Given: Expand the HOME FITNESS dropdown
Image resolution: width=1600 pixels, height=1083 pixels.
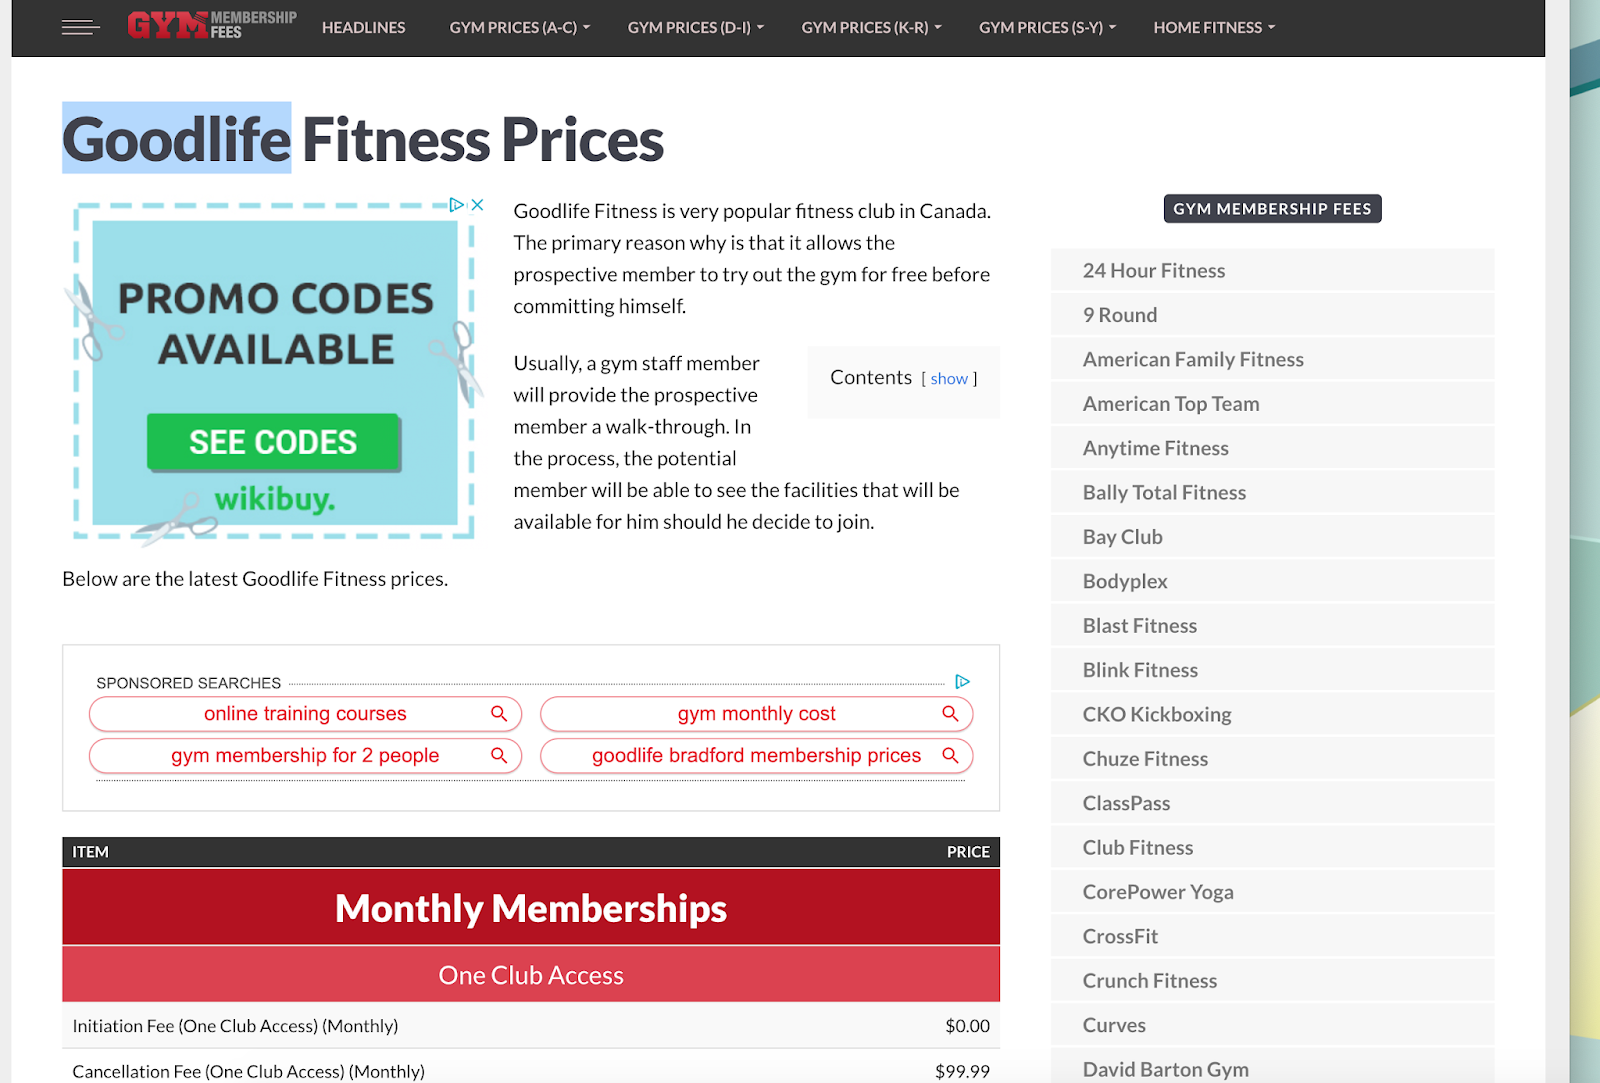Looking at the screenshot, I should coord(1213,27).
